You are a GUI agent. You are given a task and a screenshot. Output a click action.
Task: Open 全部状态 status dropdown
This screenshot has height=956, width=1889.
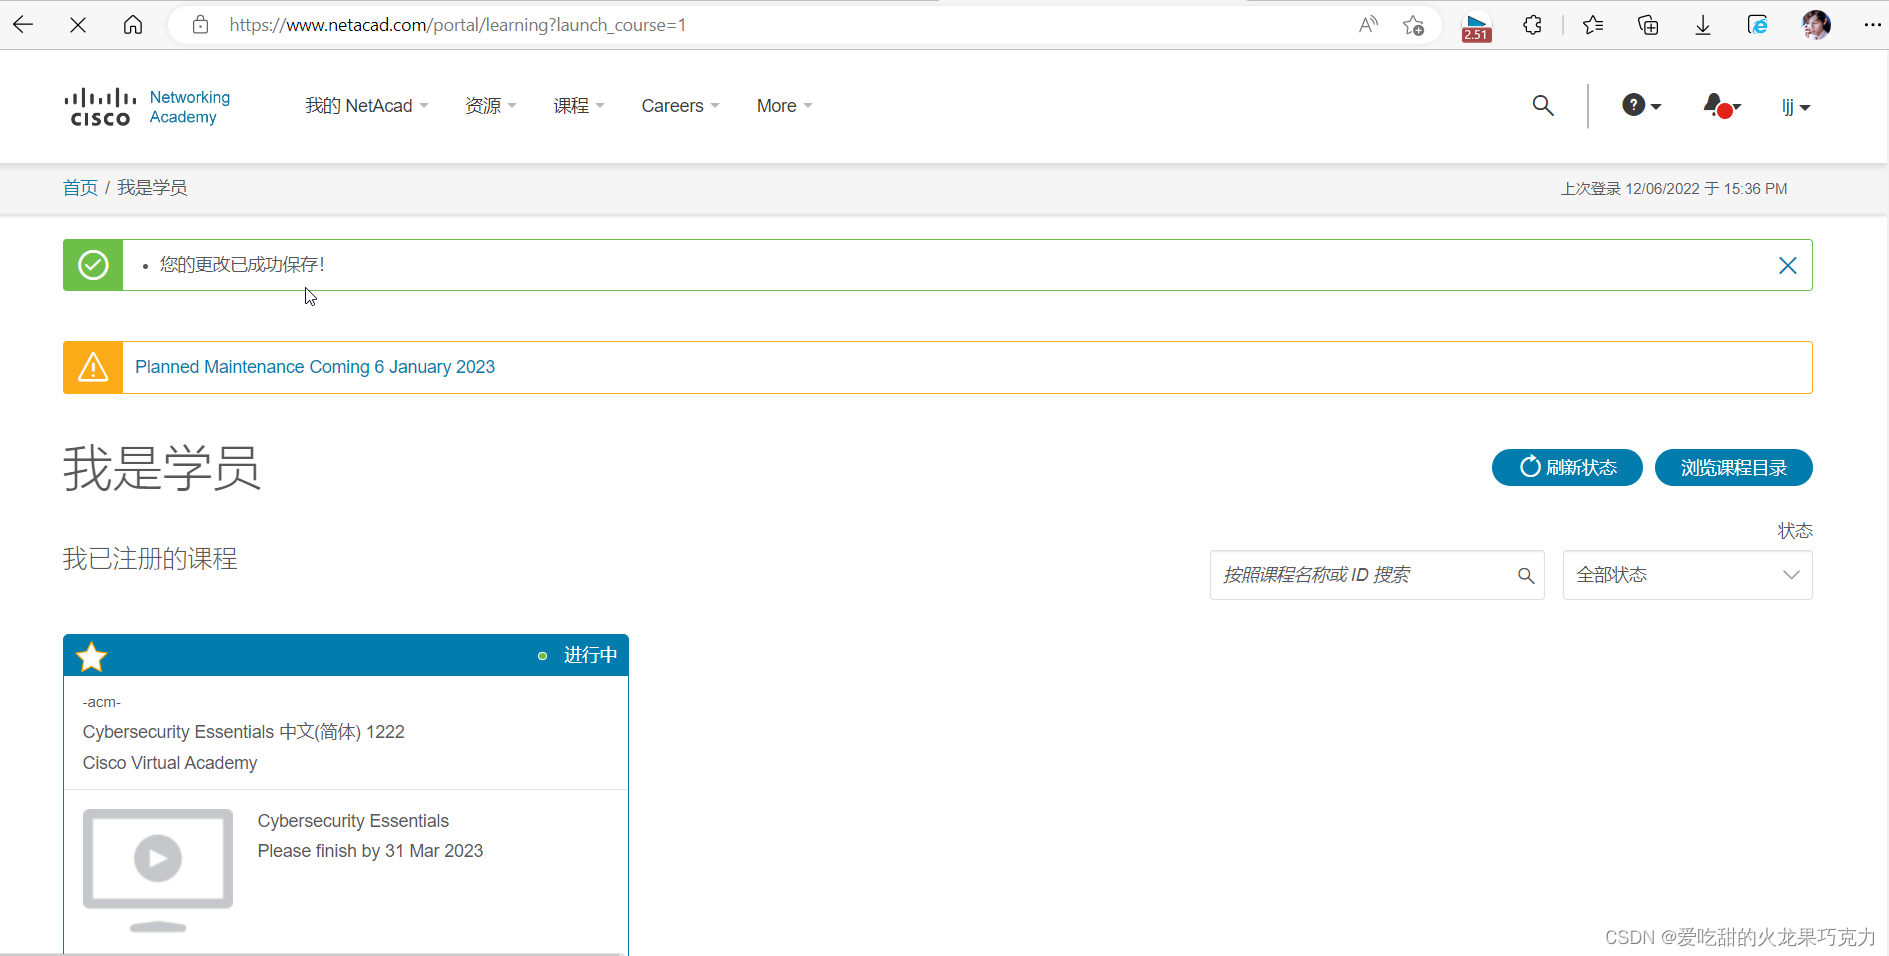(x=1687, y=575)
